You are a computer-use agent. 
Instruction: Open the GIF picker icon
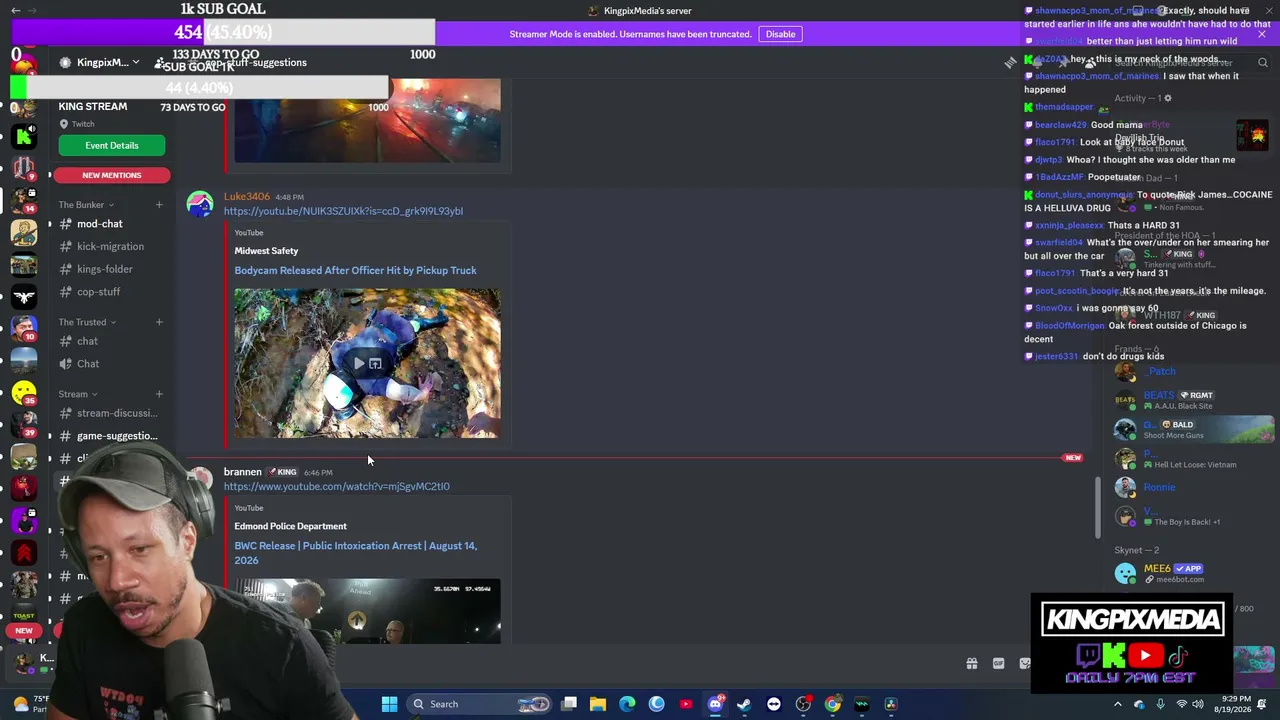click(x=998, y=663)
